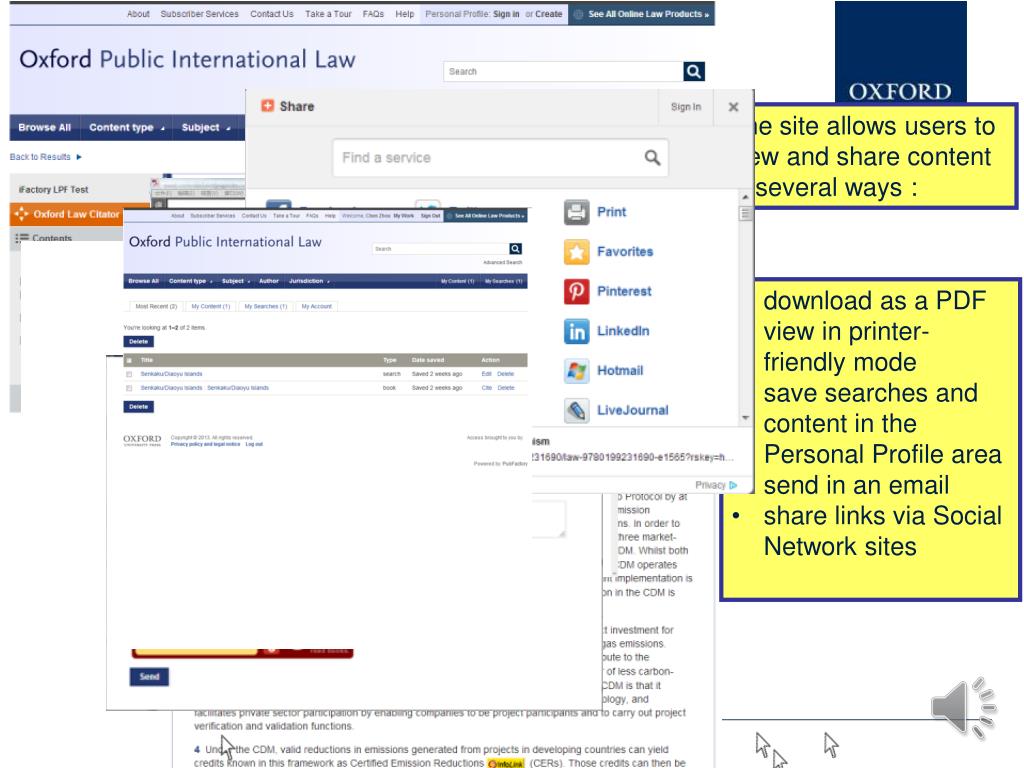Viewport: 1024px width, 768px height.
Task: Click Browse All in main navigation
Action: pos(44,127)
